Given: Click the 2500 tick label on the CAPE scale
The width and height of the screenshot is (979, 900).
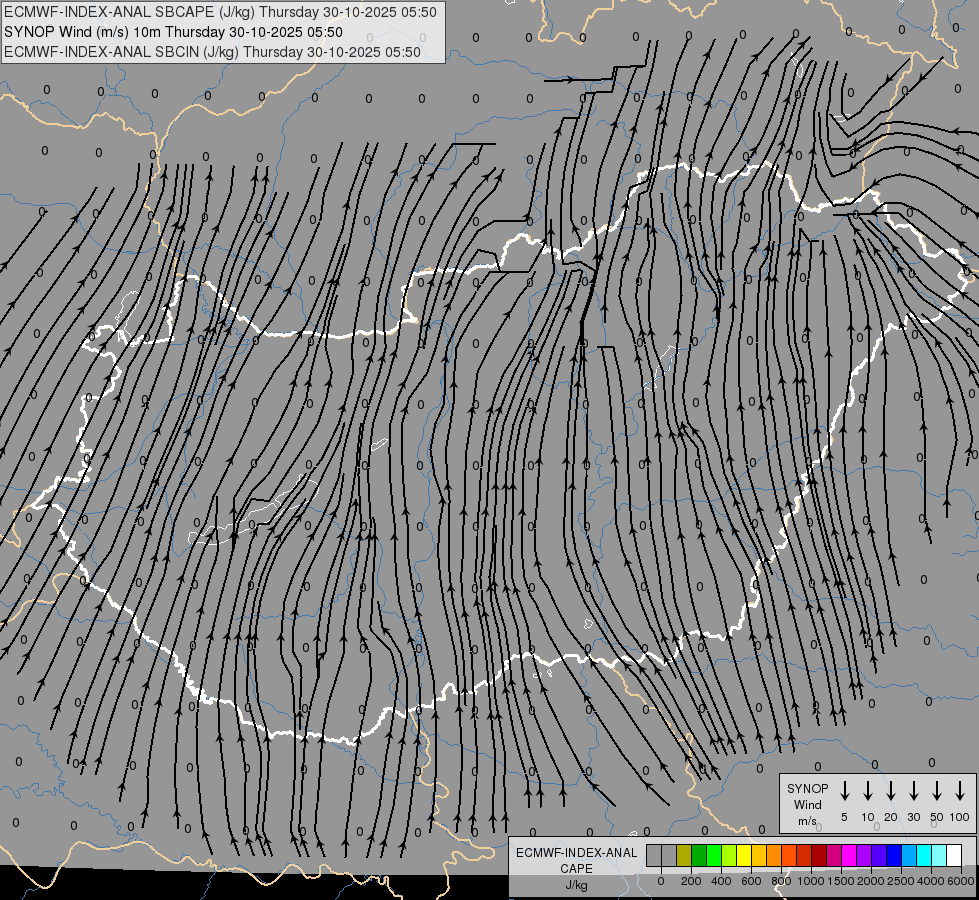Looking at the screenshot, I should click(x=901, y=881).
